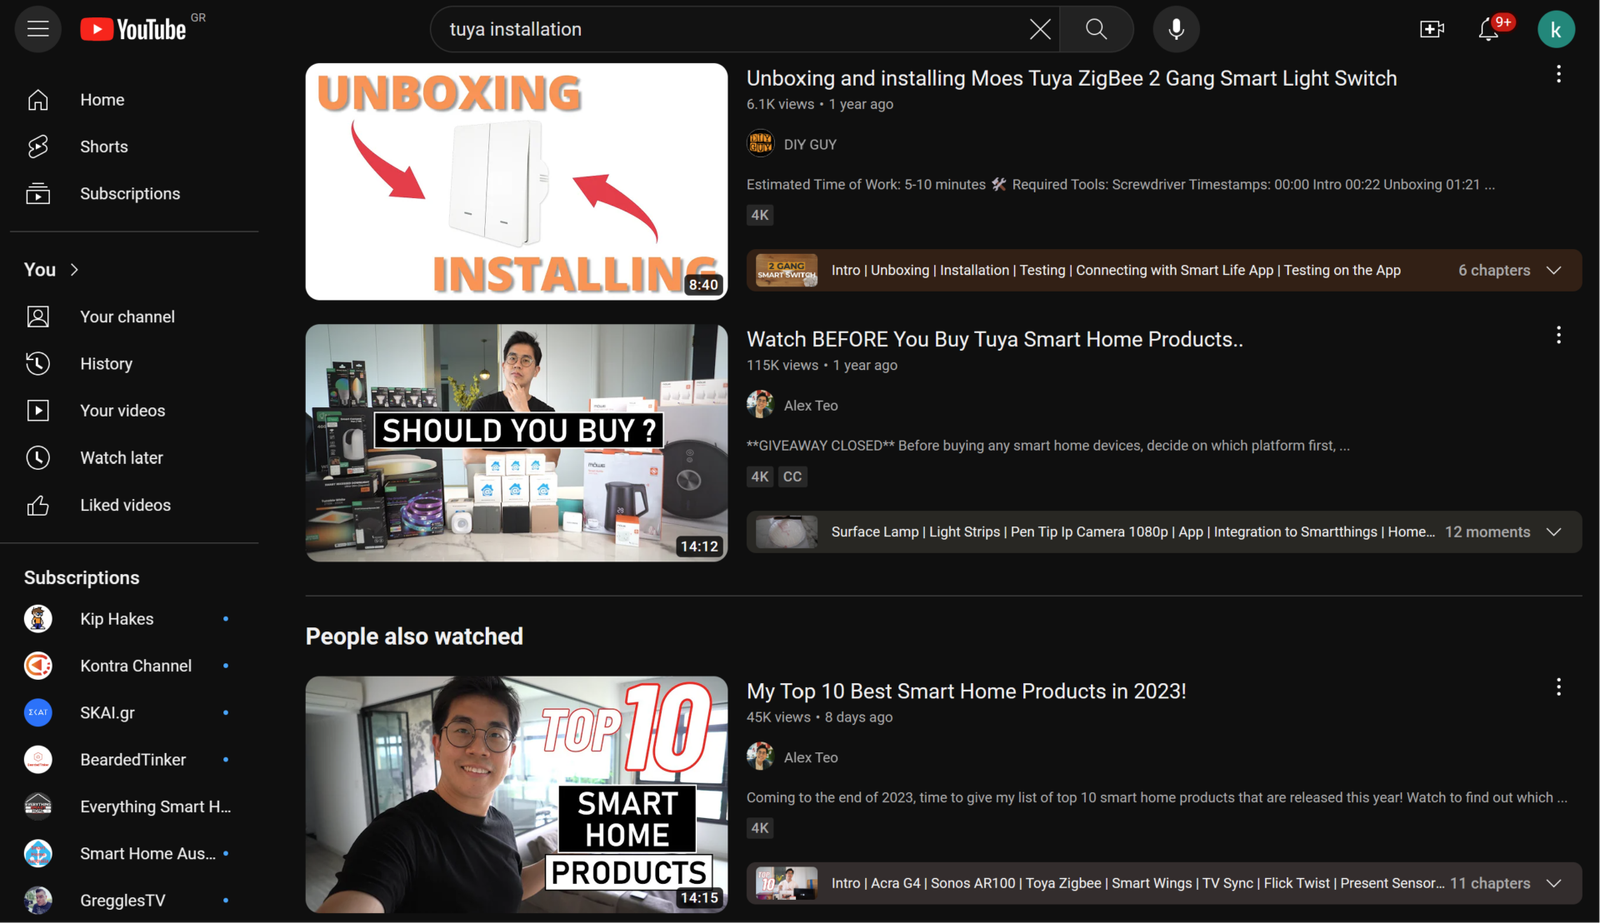Go to Shorts in sidebar
This screenshot has width=1600, height=923.
tap(104, 147)
